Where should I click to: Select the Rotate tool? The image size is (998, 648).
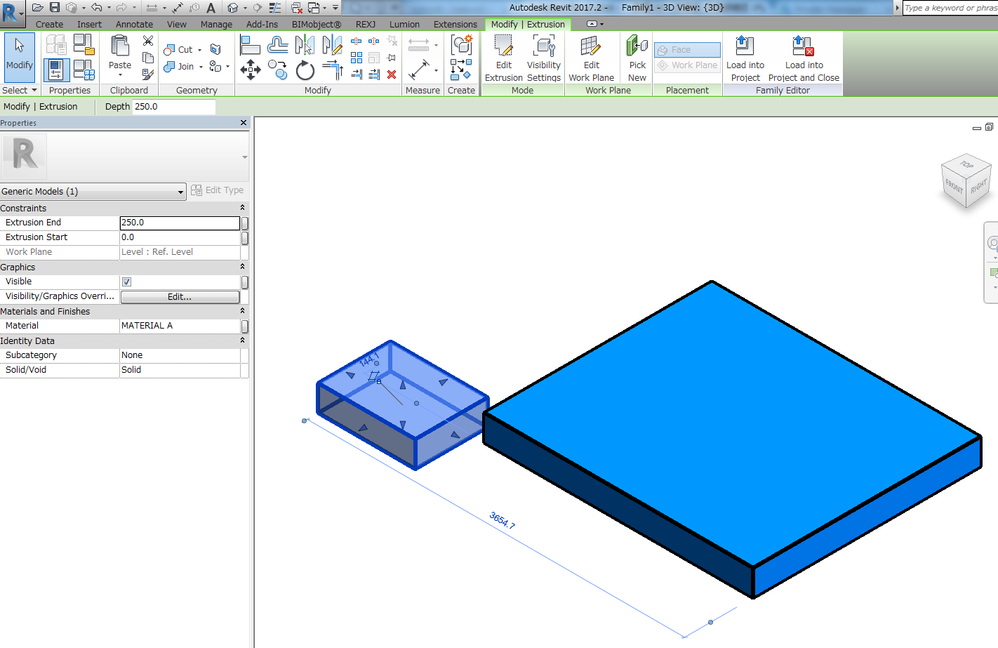[x=305, y=68]
